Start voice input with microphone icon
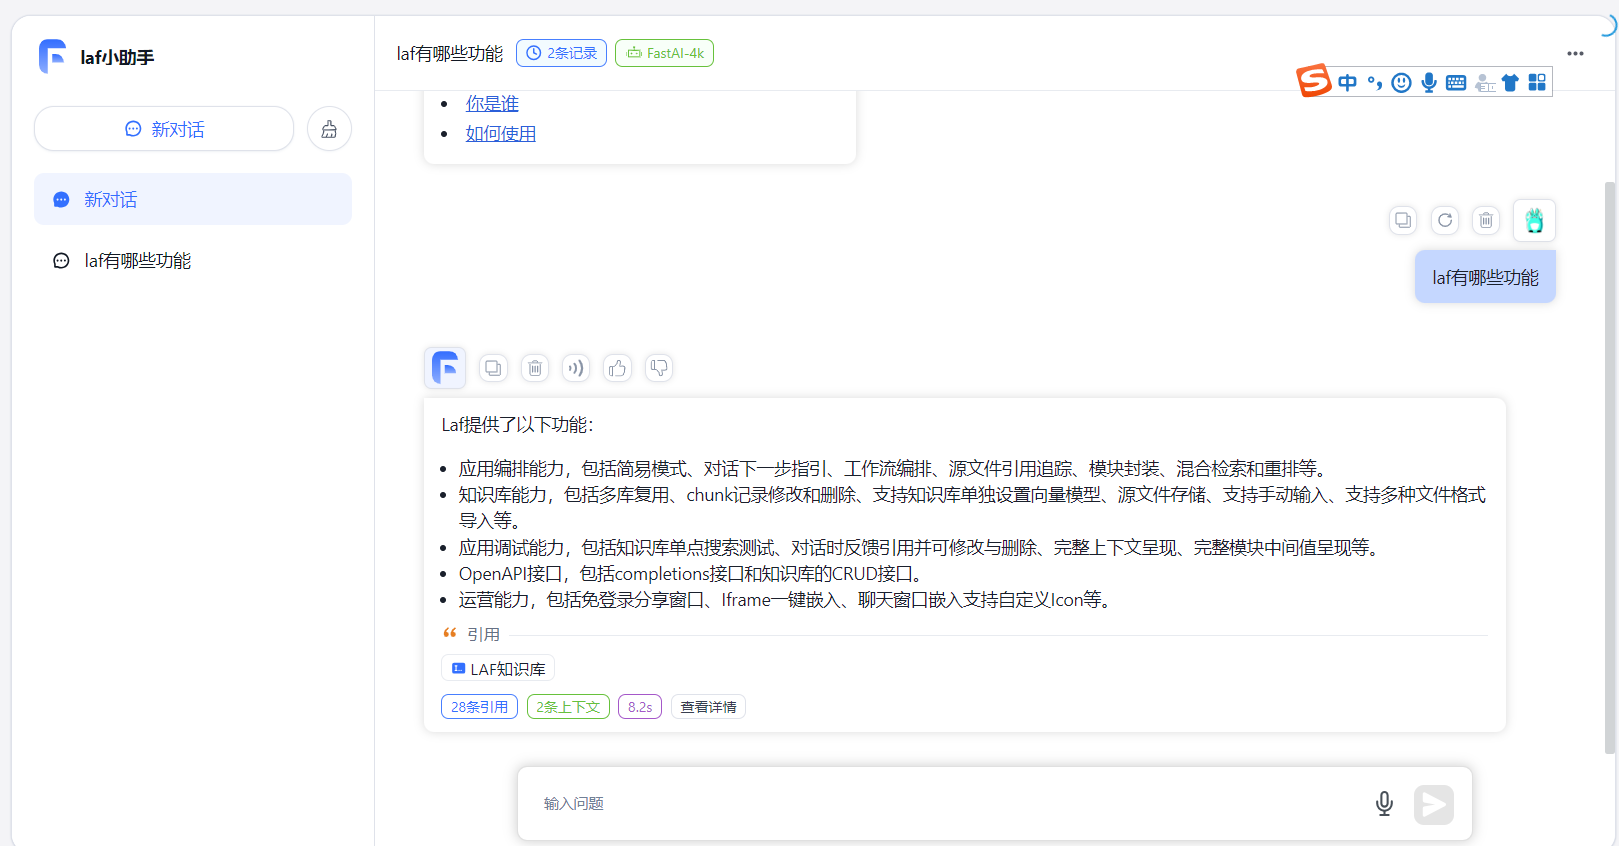Image resolution: width=1619 pixels, height=846 pixels. pos(1384,803)
